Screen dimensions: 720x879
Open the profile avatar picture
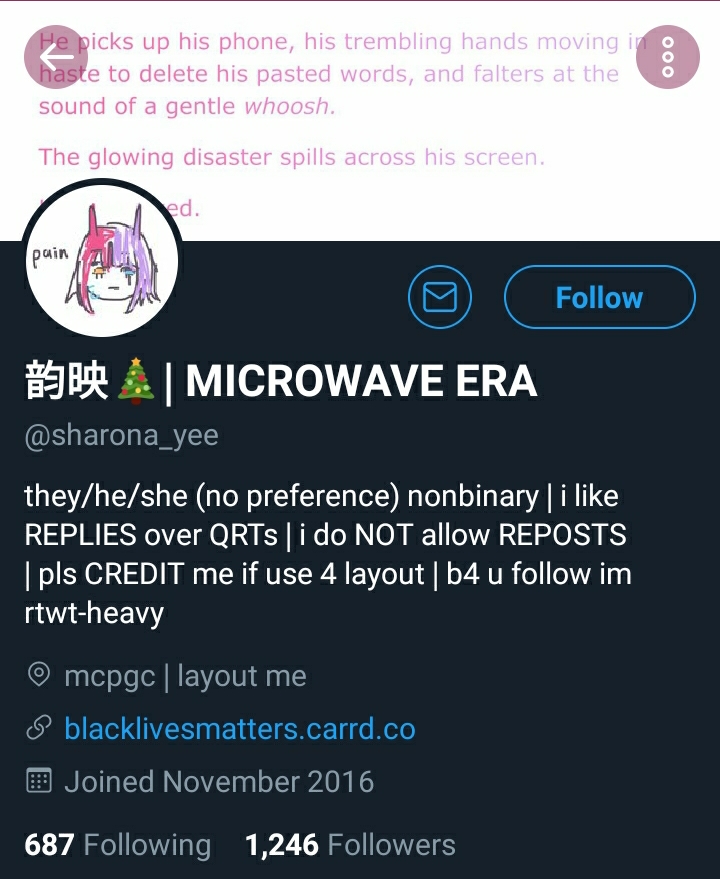pyautogui.click(x=102, y=260)
